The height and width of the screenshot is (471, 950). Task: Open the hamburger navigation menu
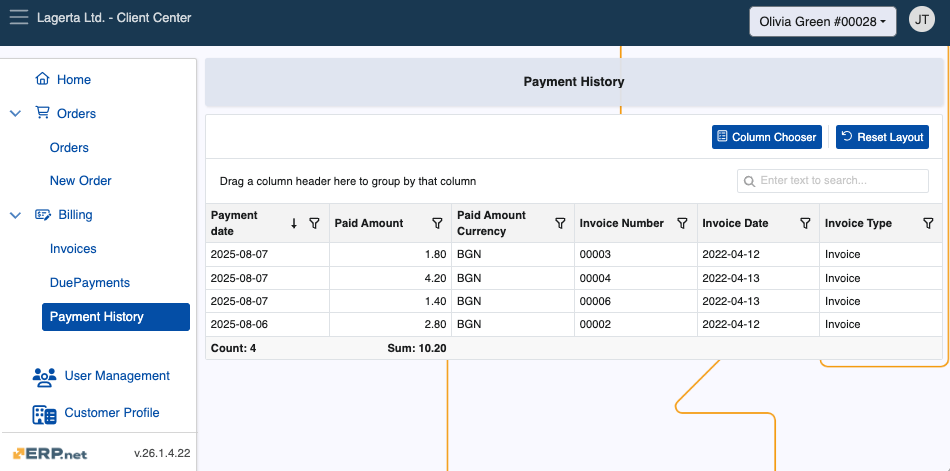point(19,18)
